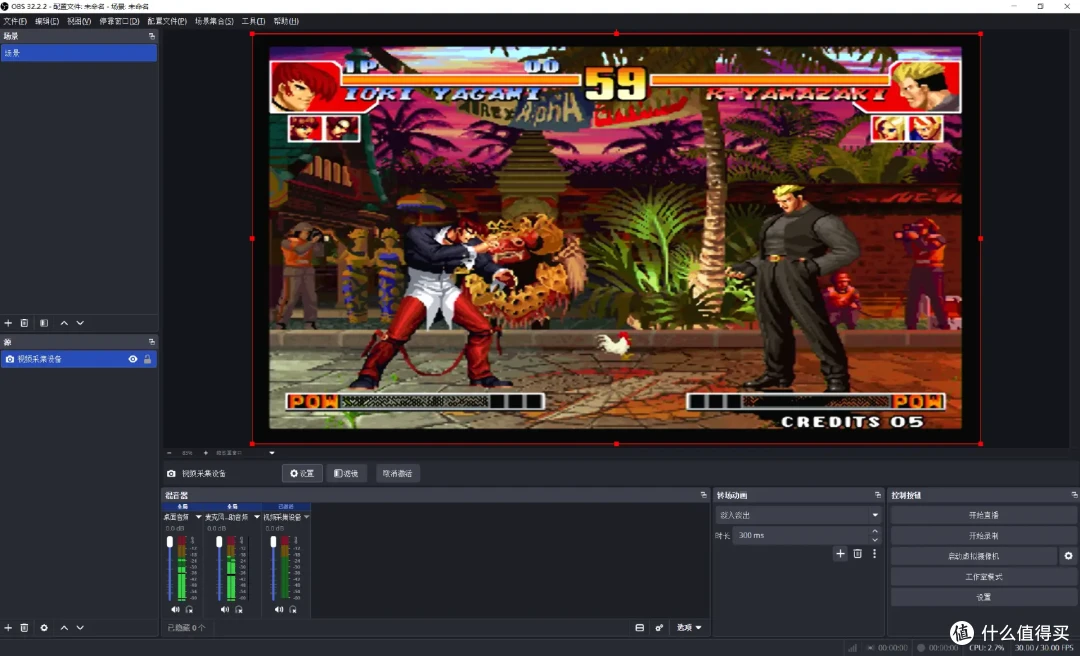Move the source up in Sources list
The height and width of the screenshot is (656, 1080).
pos(64,628)
